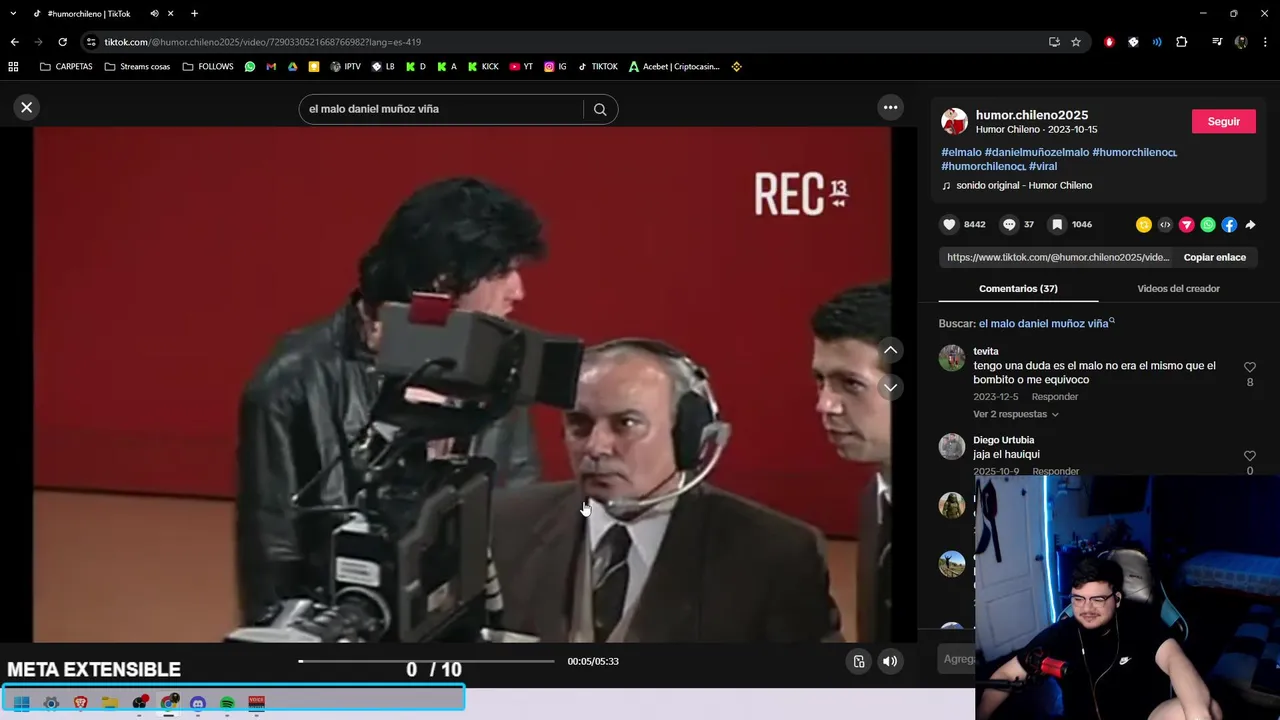1280x720 pixels.
Task: Open humor.chileno2025 username link
Action: tap(1032, 115)
